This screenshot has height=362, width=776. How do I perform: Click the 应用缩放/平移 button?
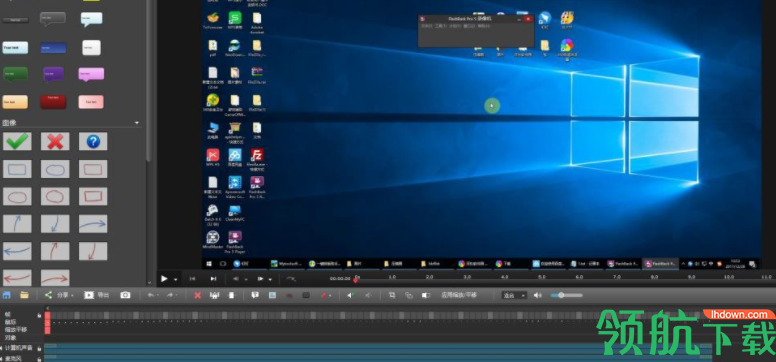point(458,295)
